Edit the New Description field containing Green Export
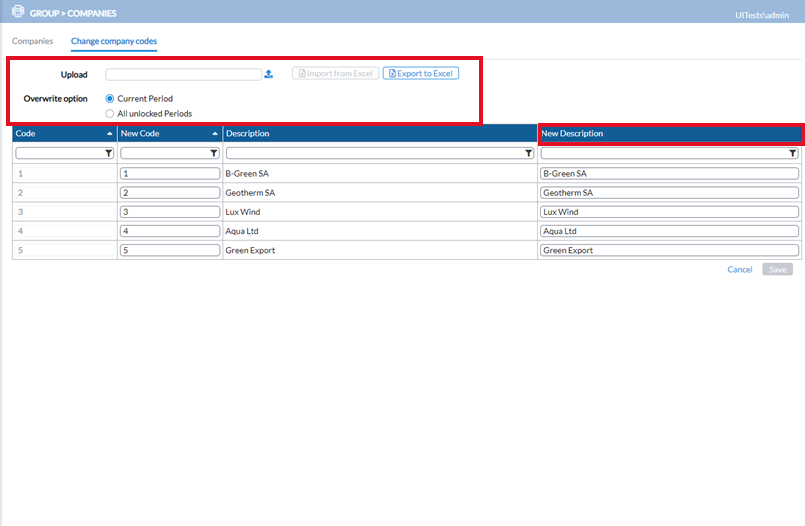Viewport: 805px width, 526px height. coord(669,250)
